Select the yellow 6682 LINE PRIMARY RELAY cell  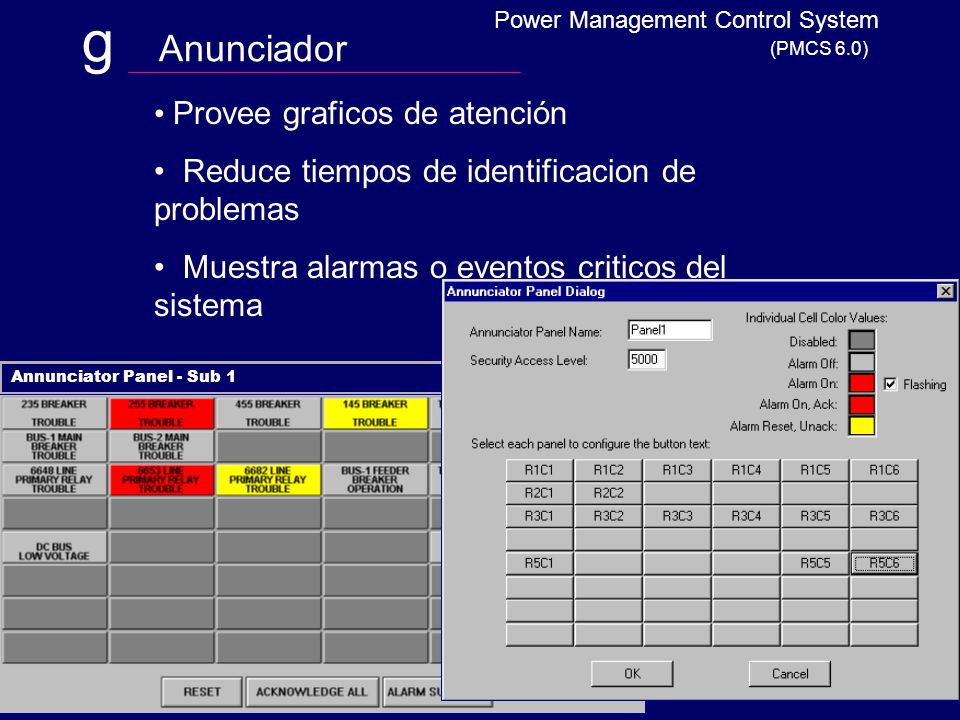pyautogui.click(x=268, y=479)
